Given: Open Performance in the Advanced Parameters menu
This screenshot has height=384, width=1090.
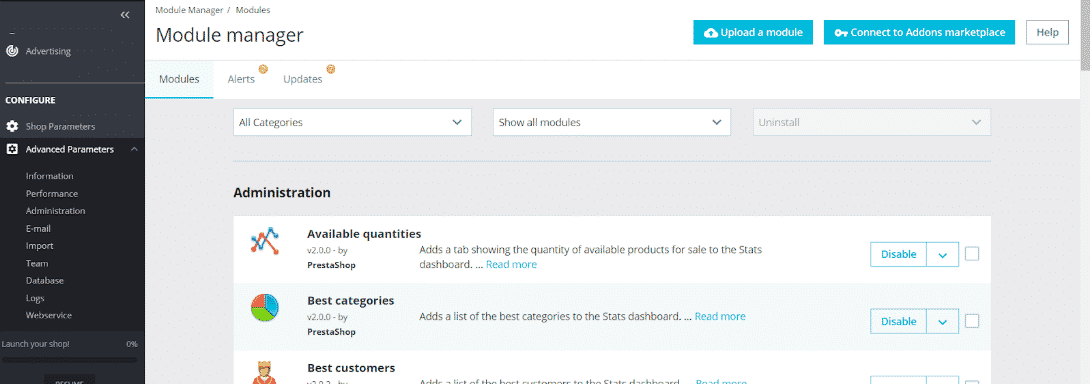Looking at the screenshot, I should (x=51, y=193).
